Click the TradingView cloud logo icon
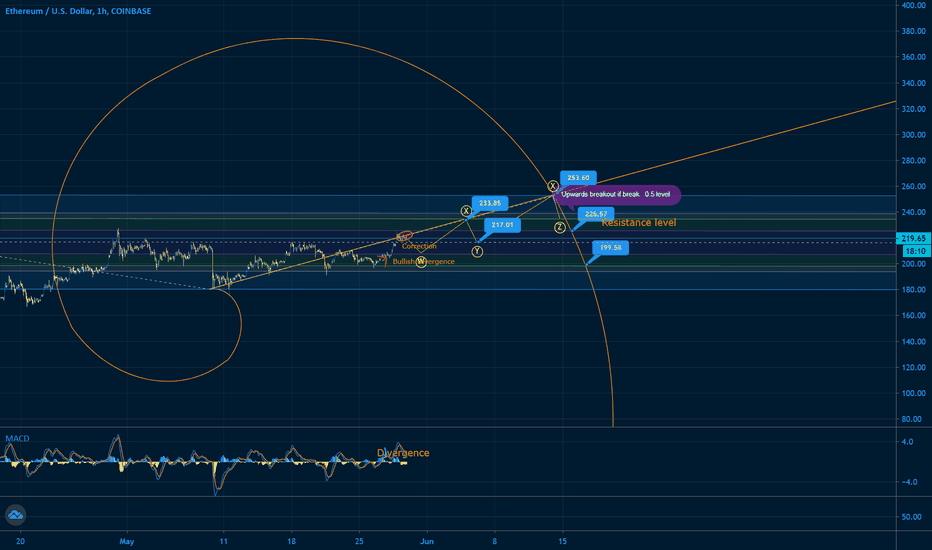Viewport: 932px width, 550px height. (15, 515)
